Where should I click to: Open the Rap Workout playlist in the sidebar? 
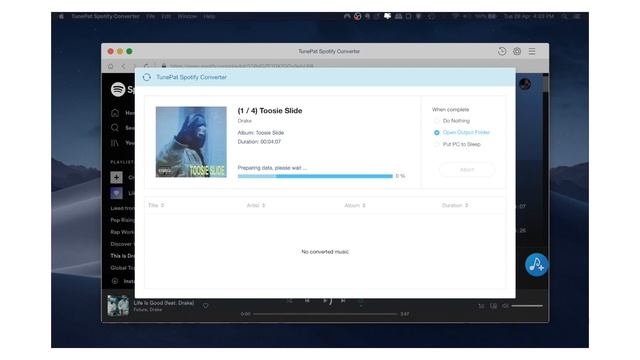click(122, 232)
